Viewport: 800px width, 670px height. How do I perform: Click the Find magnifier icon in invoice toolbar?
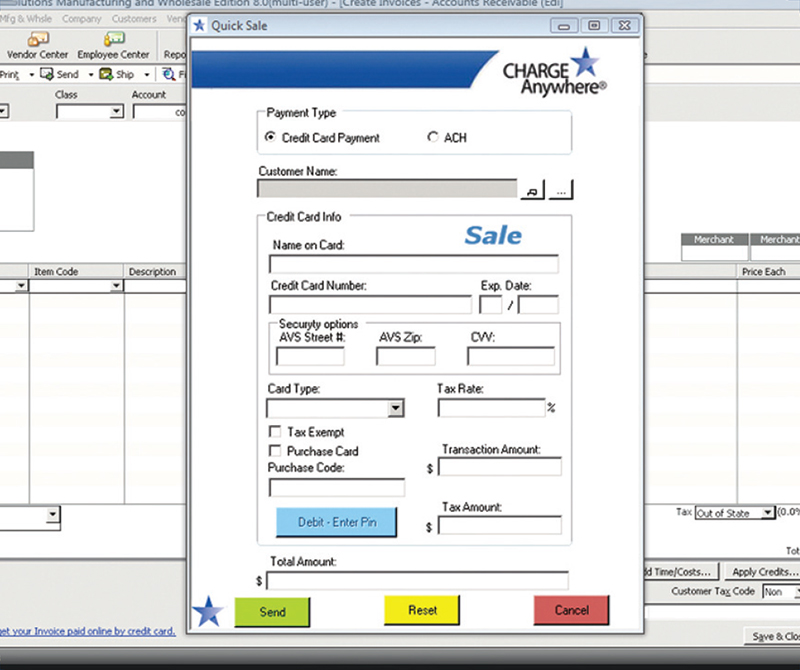pos(169,75)
